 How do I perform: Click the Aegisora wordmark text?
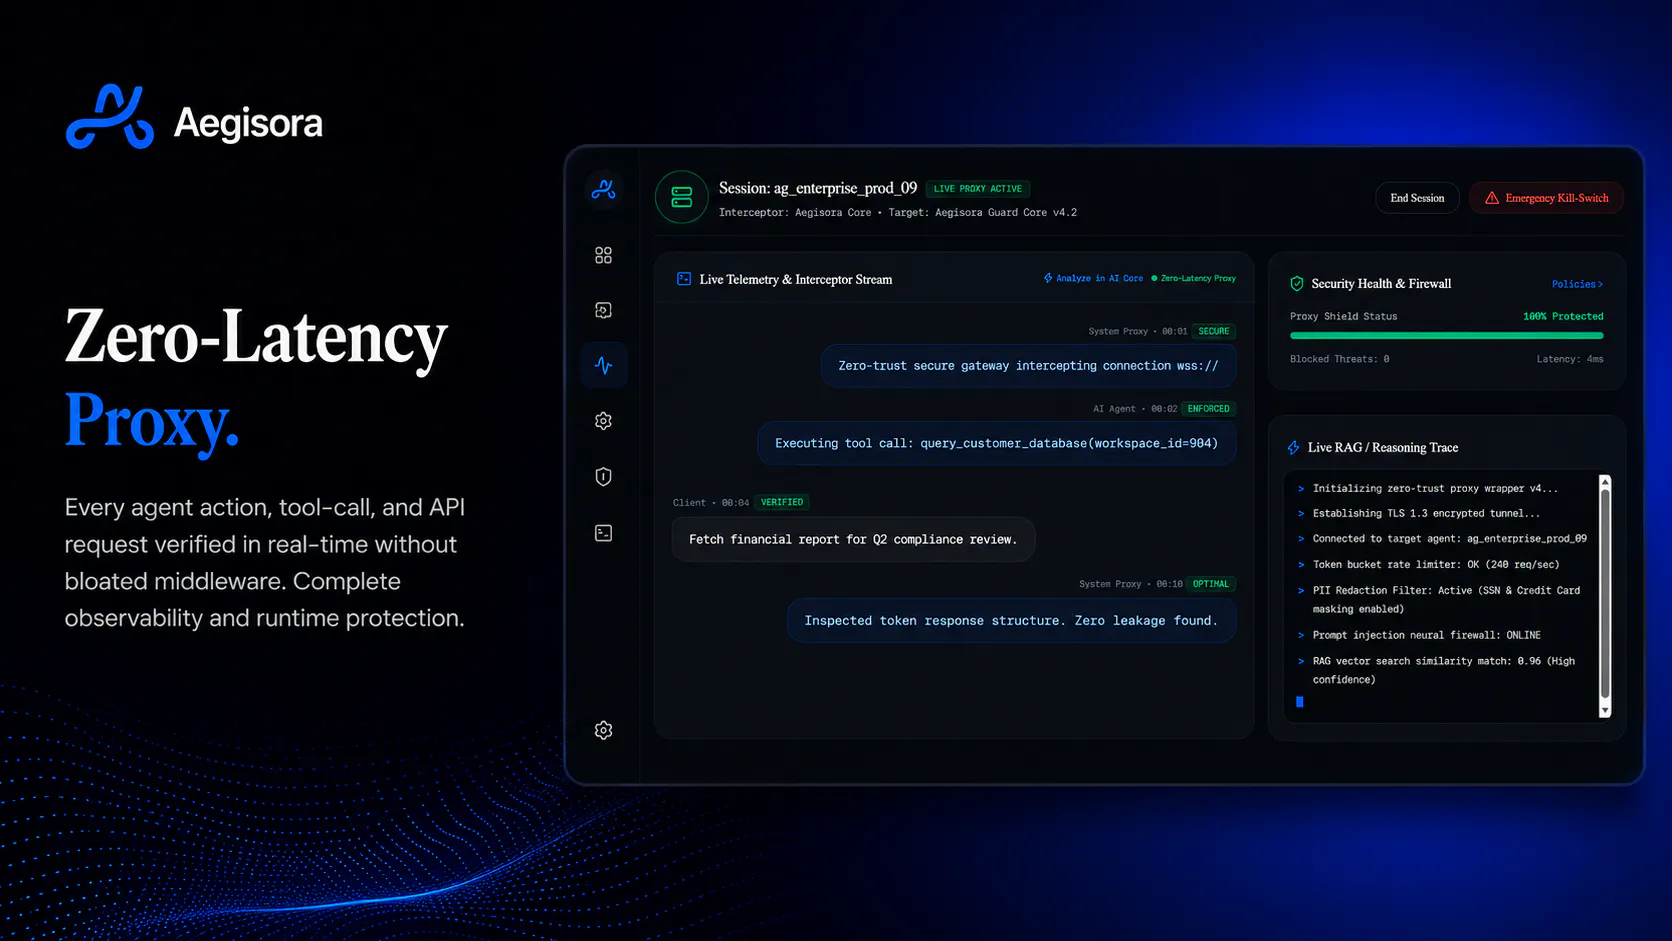coord(248,123)
